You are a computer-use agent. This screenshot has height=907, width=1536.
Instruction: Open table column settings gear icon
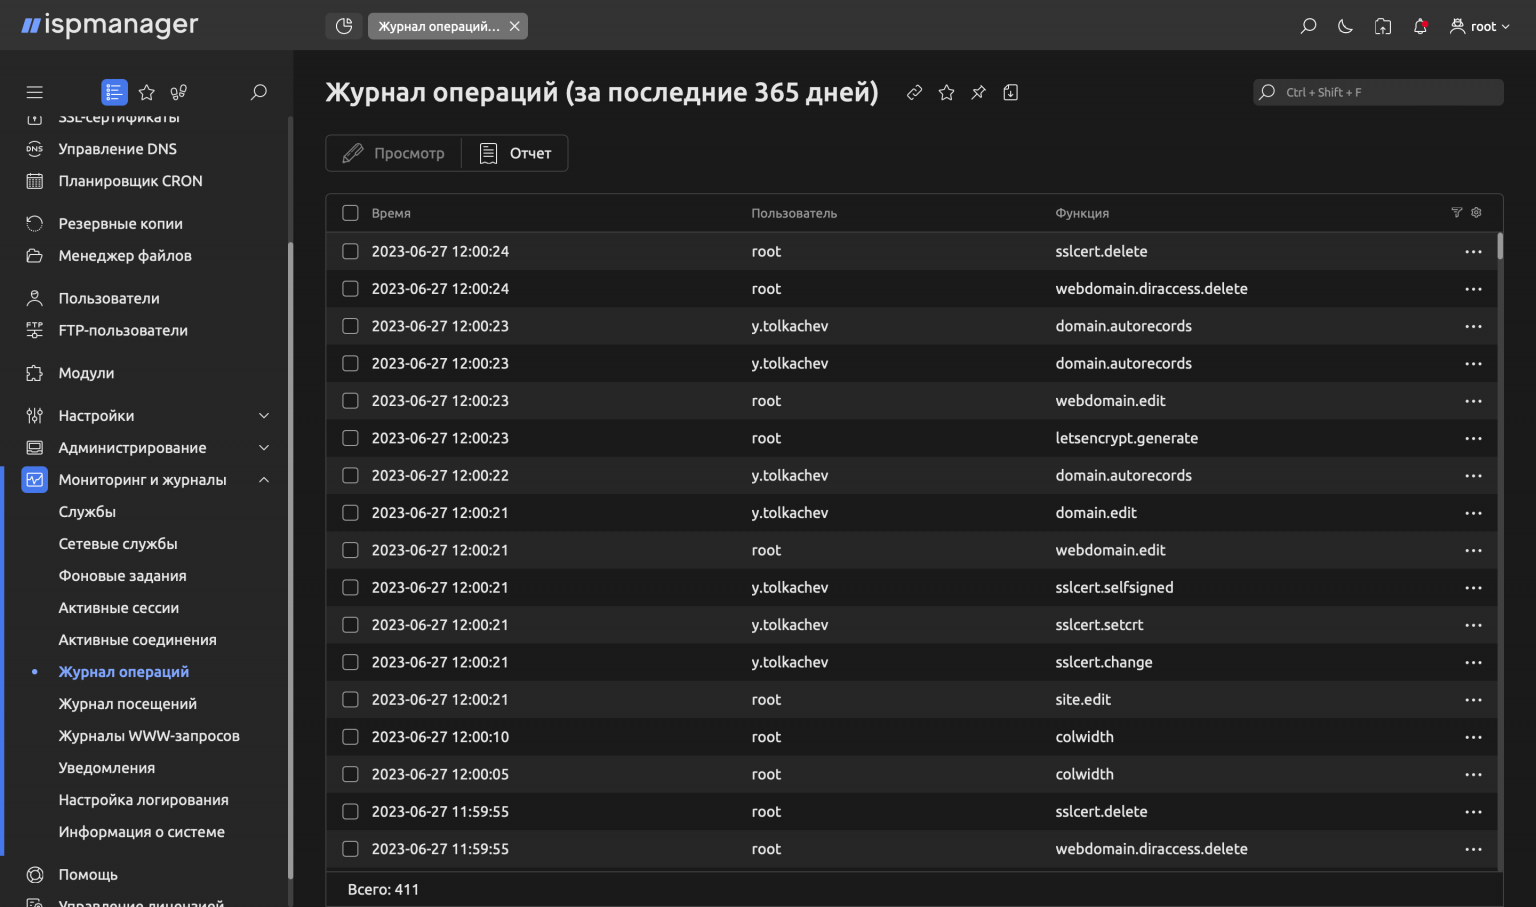[x=1476, y=212]
